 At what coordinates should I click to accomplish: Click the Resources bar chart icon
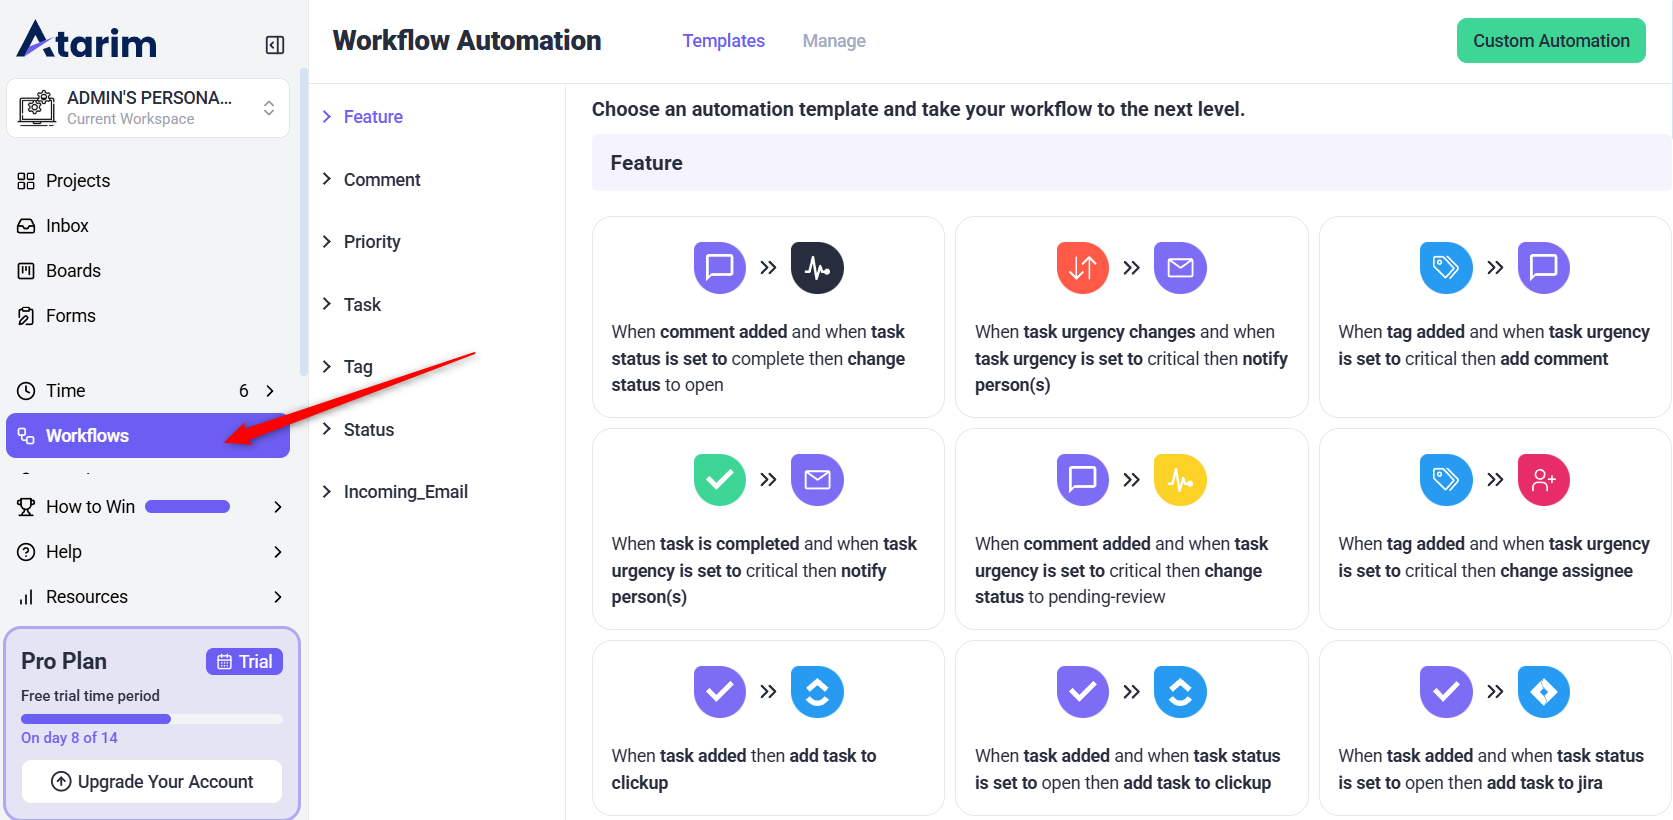tap(26, 597)
